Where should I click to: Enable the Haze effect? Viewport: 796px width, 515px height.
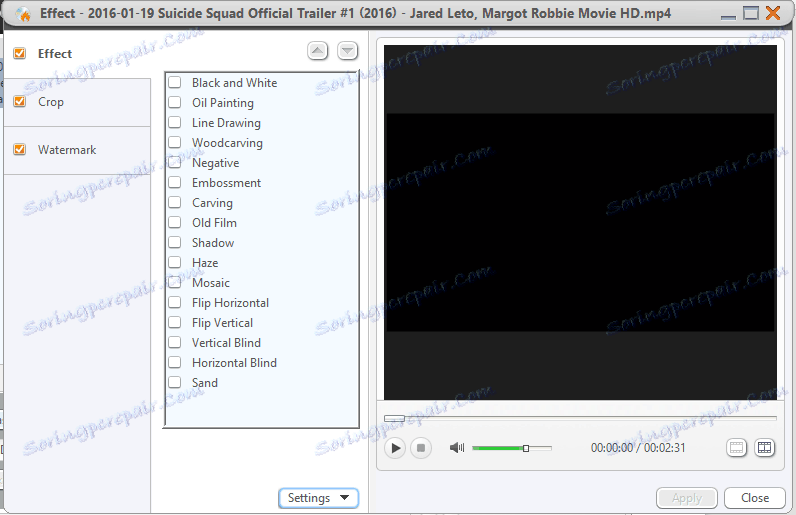[175, 263]
